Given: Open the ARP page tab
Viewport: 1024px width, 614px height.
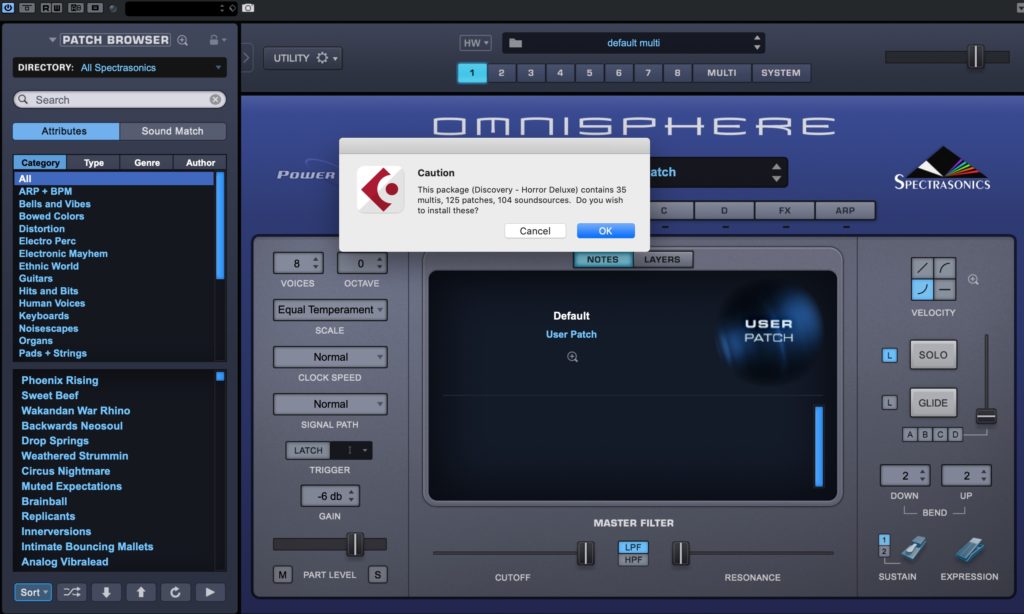Looking at the screenshot, I should coord(844,210).
